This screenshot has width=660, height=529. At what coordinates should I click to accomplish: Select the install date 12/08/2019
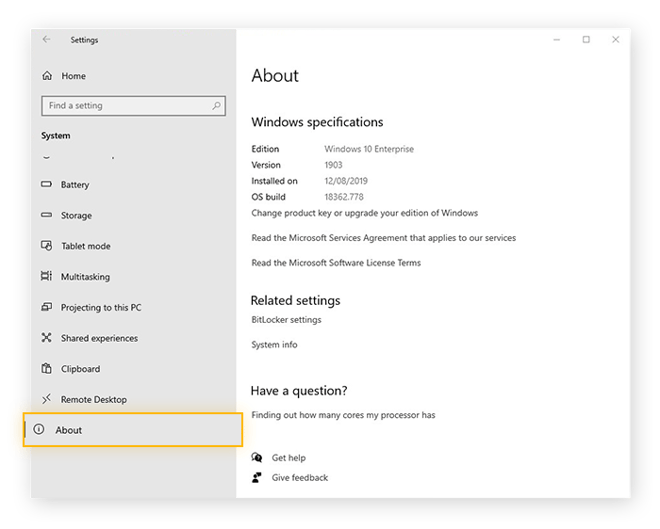346,181
